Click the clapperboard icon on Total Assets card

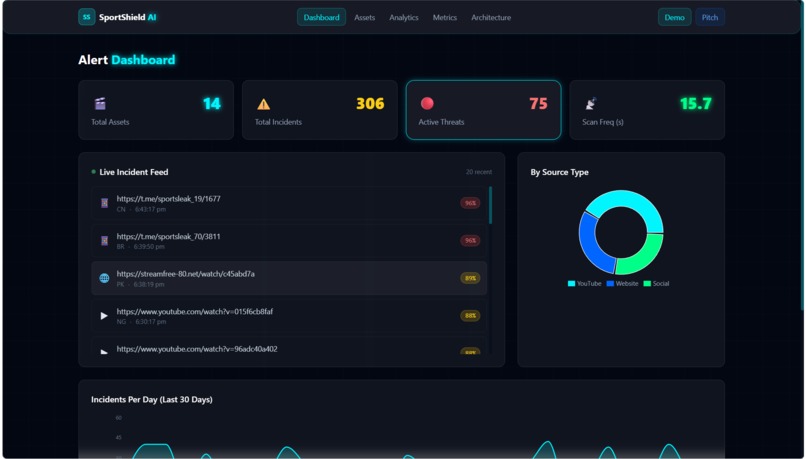click(100, 104)
